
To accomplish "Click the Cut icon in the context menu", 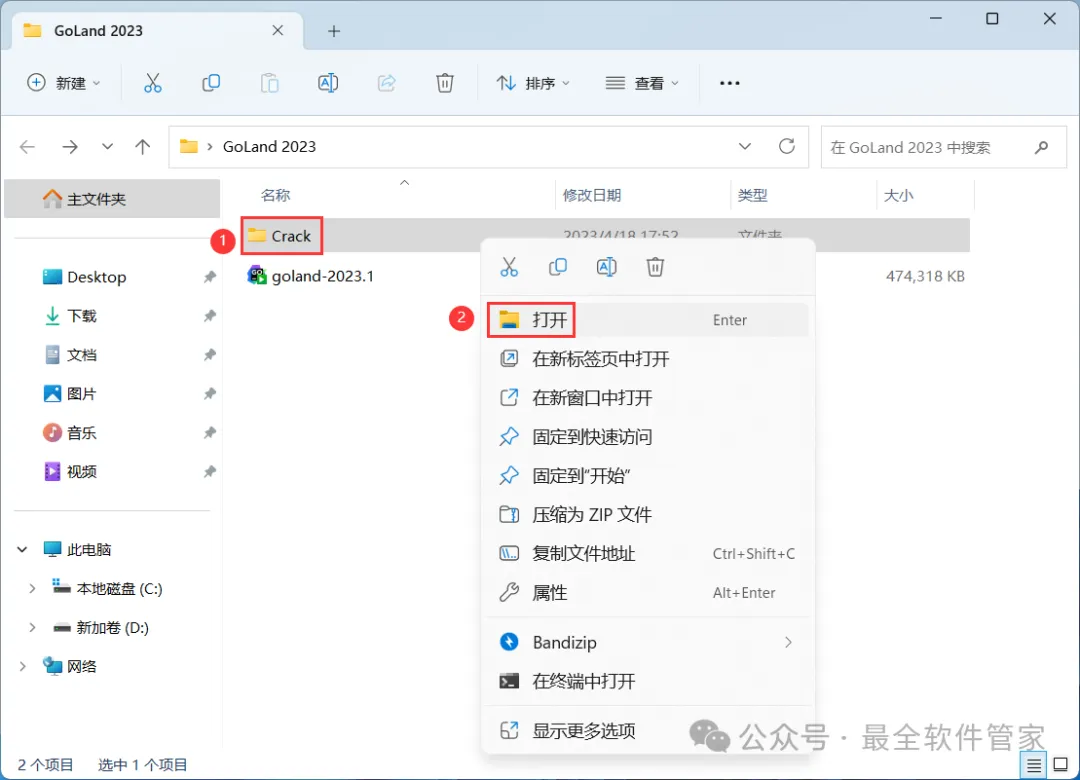I will 509,267.
